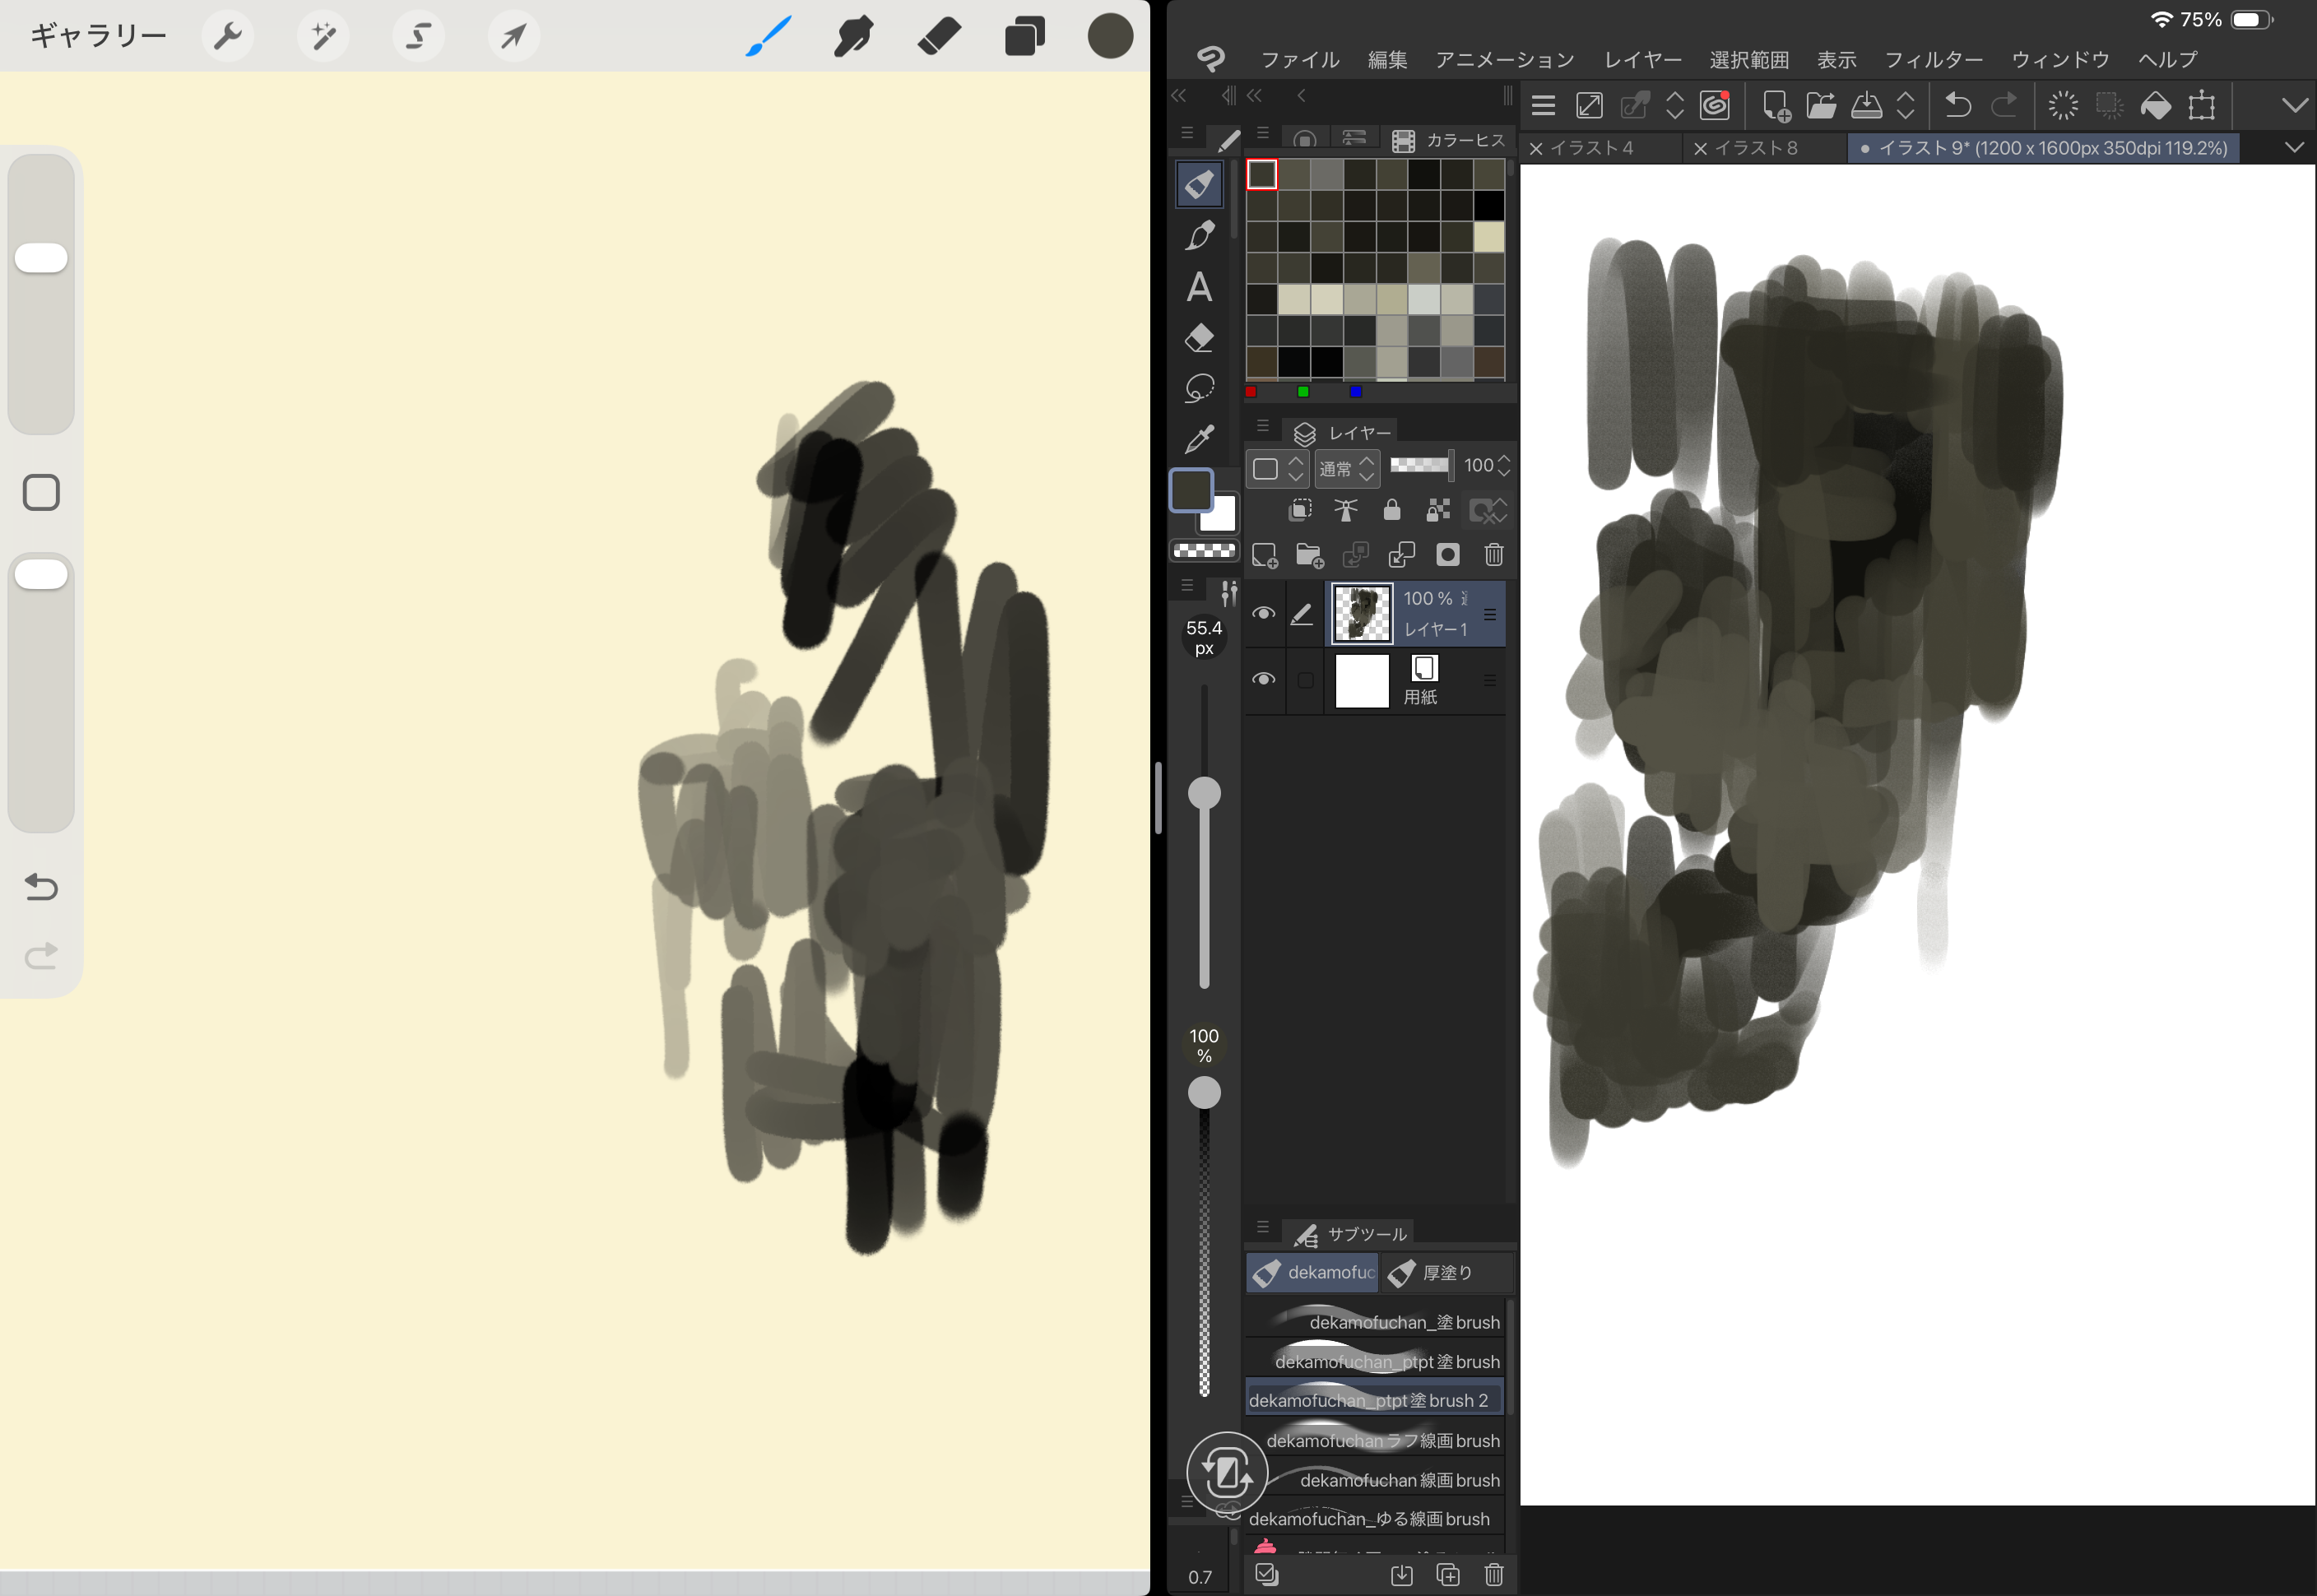Select the Procreate Smudge tool
Screen dimensions: 2317x1596
(853, 37)
